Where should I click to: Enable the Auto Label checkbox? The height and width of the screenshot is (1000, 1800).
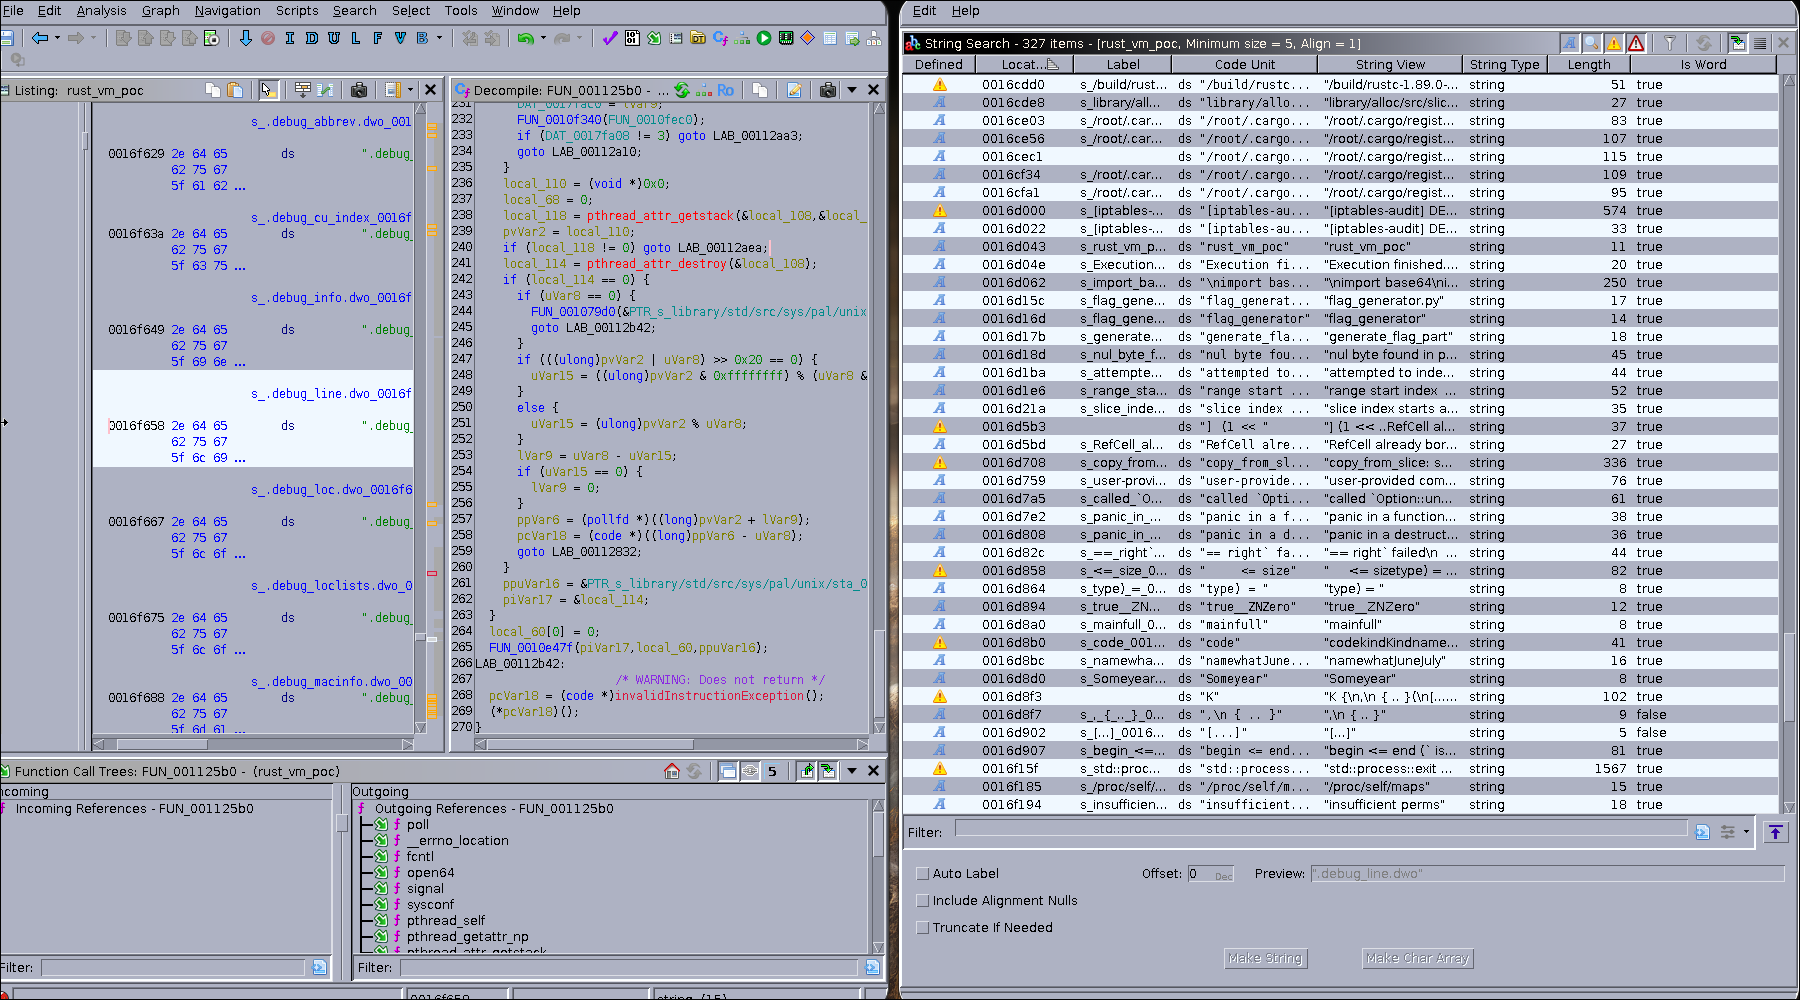pyautogui.click(x=922, y=873)
